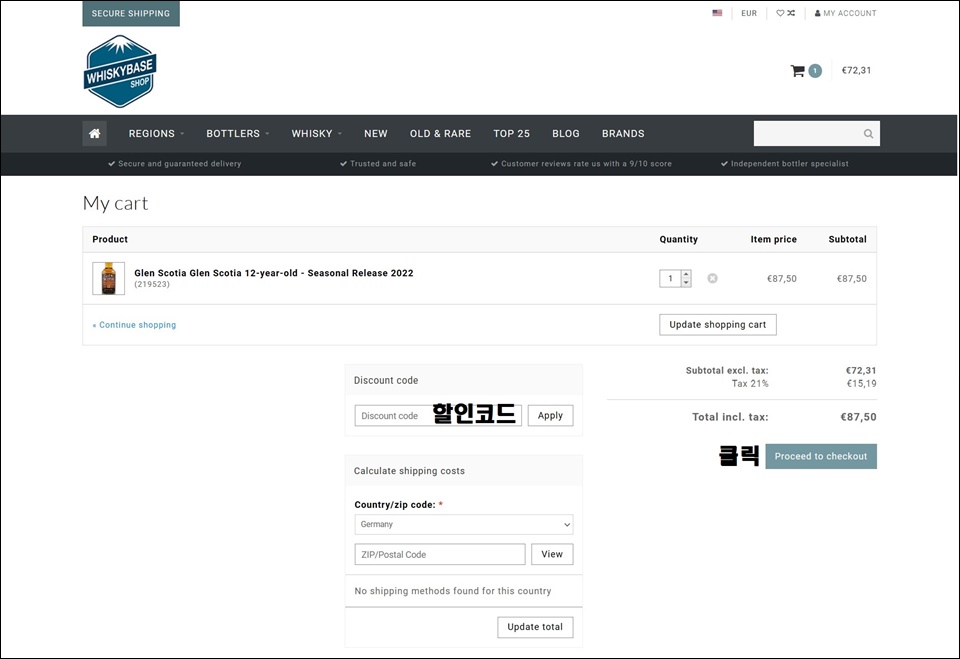The height and width of the screenshot is (659, 960).
Task: Click Proceed to checkout button
Action: point(820,456)
